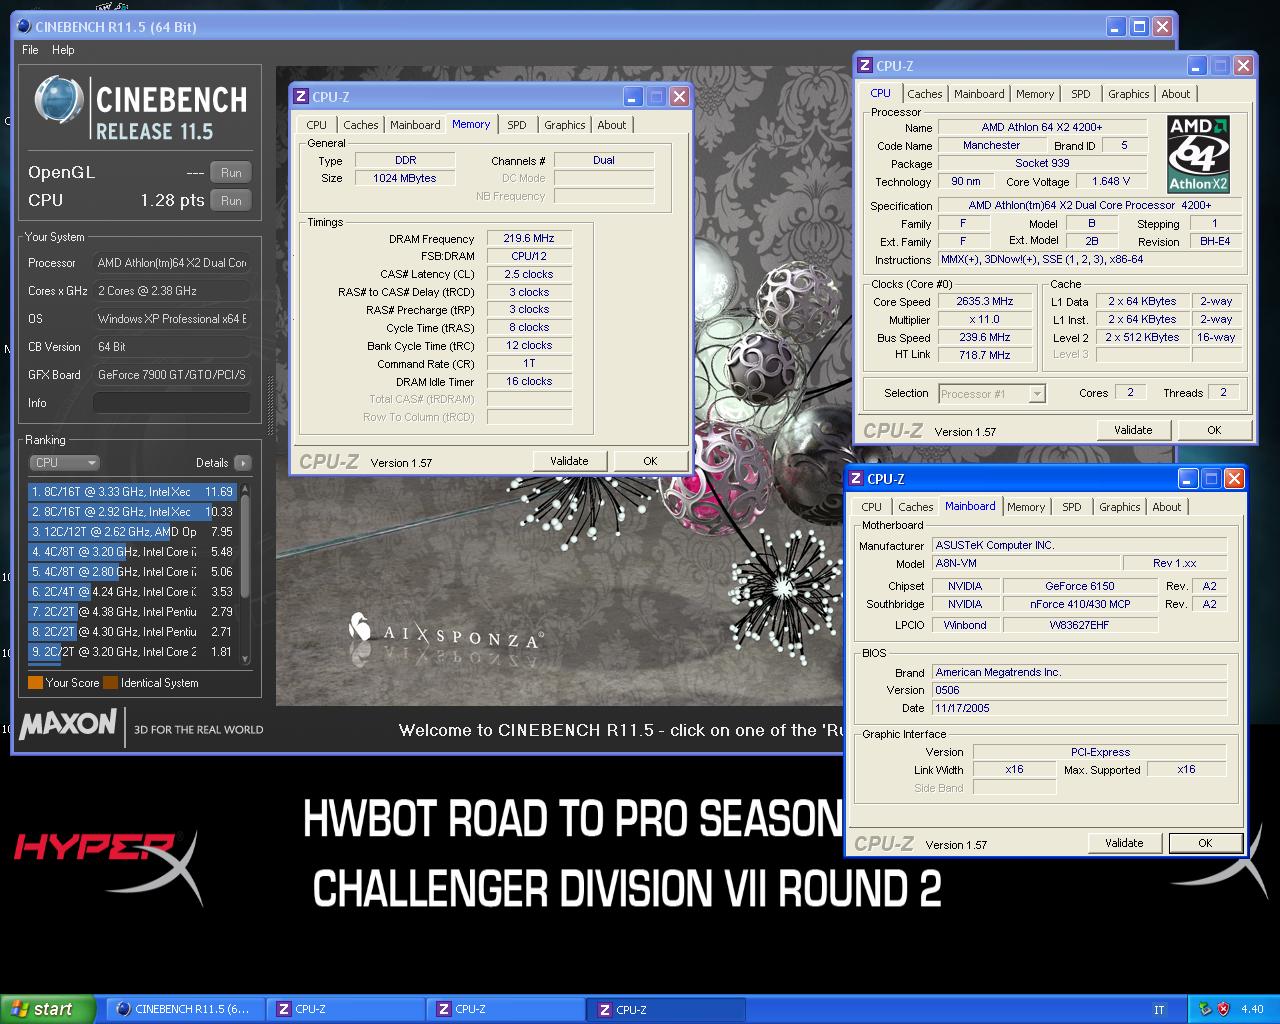Open SPD tab in Mainboard CPU-Z window
The width and height of the screenshot is (1280, 1024).
[1072, 507]
